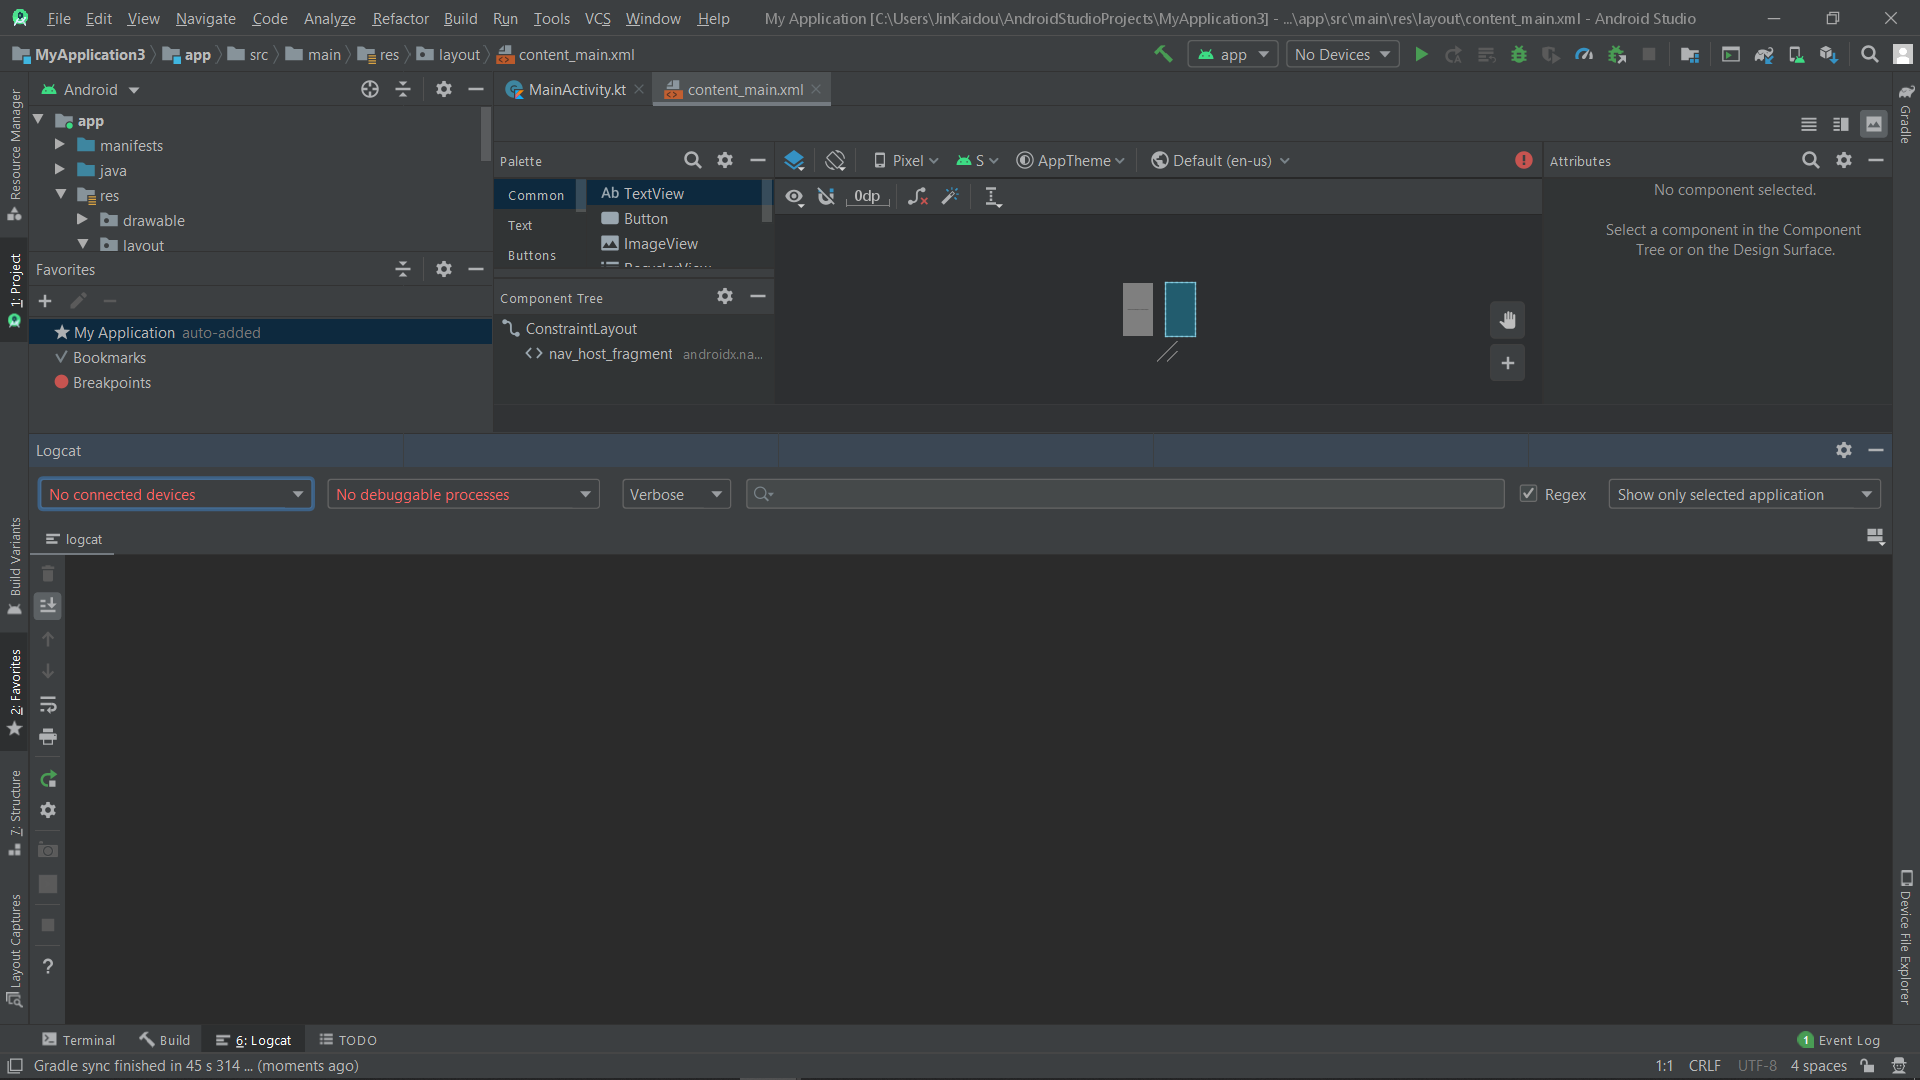Open the No connected devices dropdown
Viewport: 1920px width, 1080px height.
[x=176, y=494]
